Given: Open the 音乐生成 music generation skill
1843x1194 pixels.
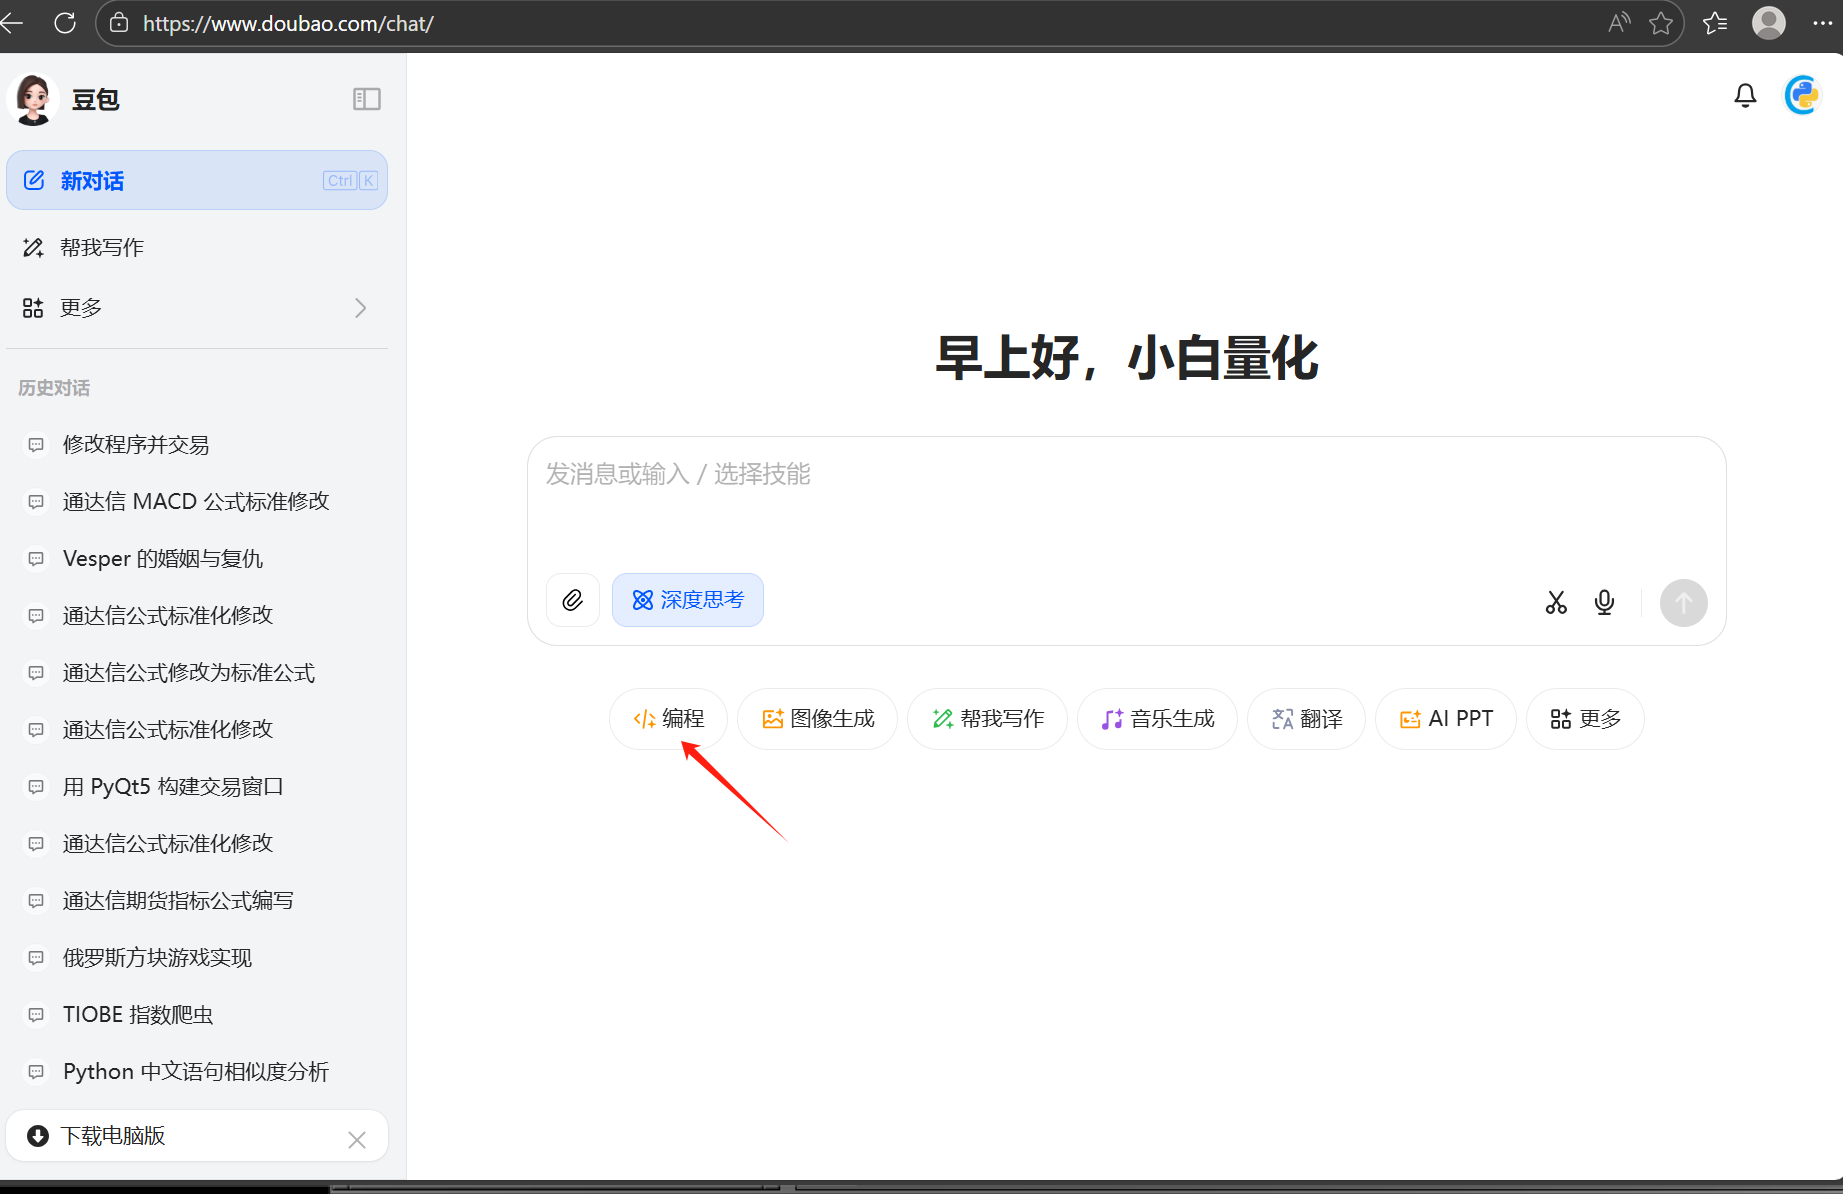Looking at the screenshot, I should pos(1157,718).
